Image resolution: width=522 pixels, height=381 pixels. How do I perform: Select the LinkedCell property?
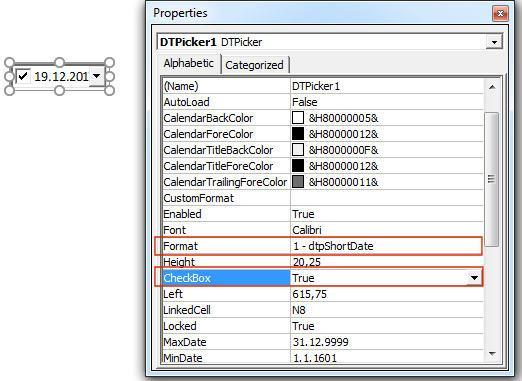pos(187,310)
